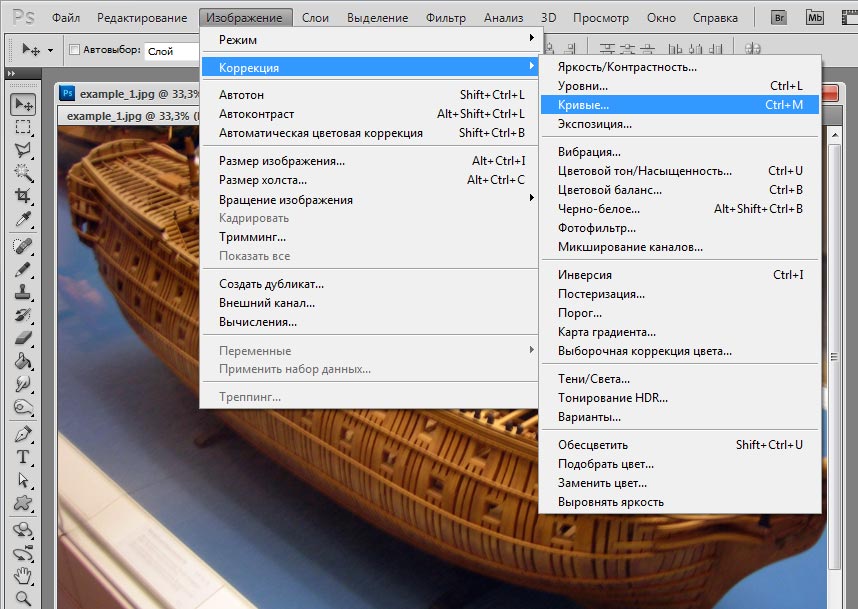Select the Crop tool
The width and height of the screenshot is (858, 609).
23,196
